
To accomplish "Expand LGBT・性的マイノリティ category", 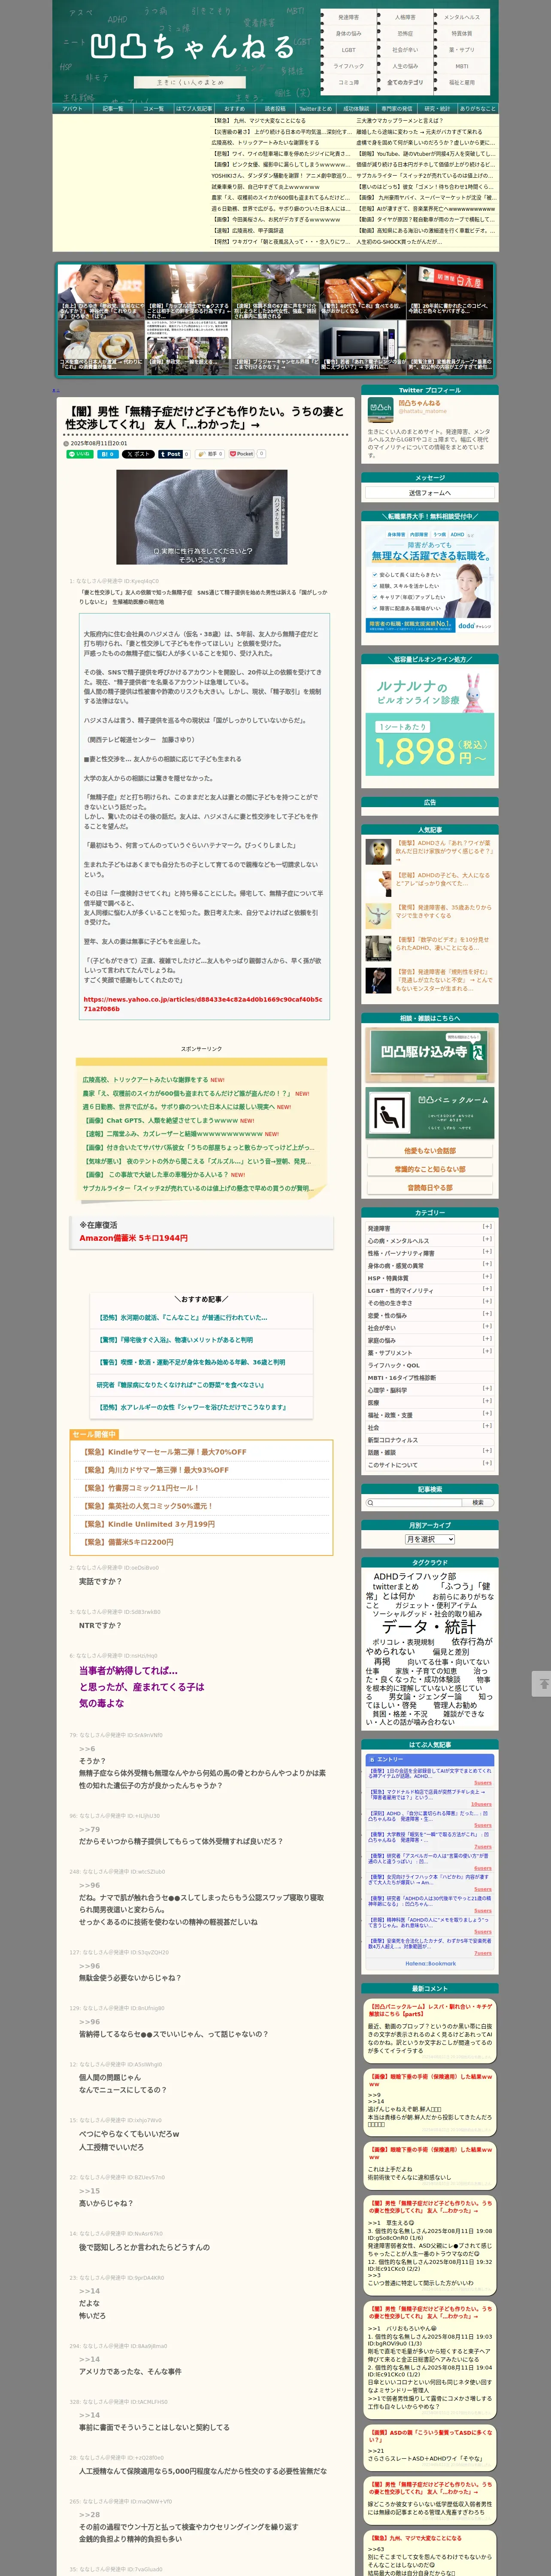I will pos(487,1289).
